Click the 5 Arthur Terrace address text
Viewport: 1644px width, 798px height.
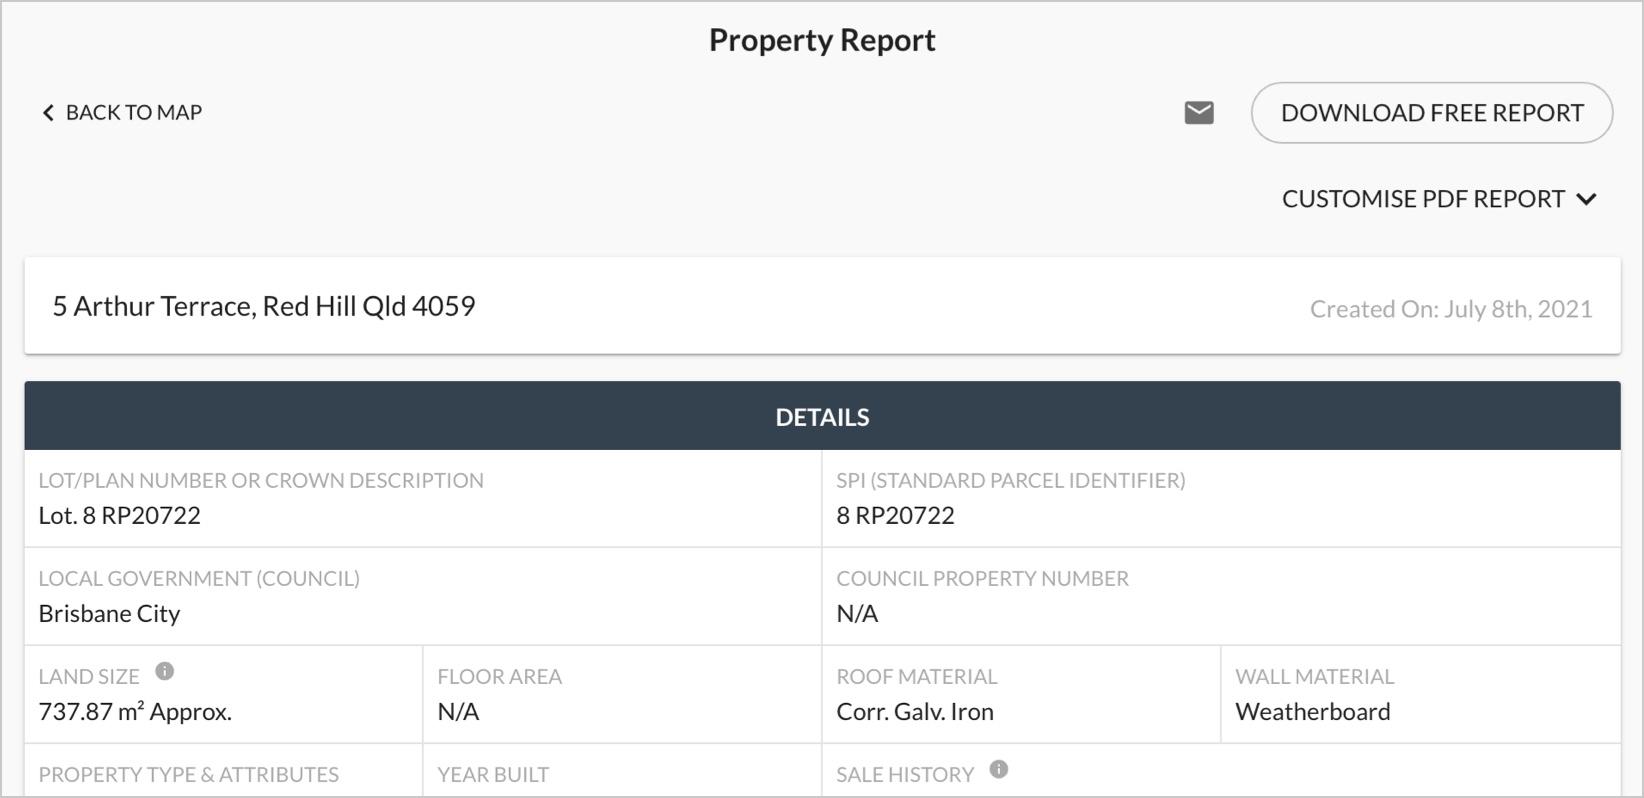click(264, 306)
